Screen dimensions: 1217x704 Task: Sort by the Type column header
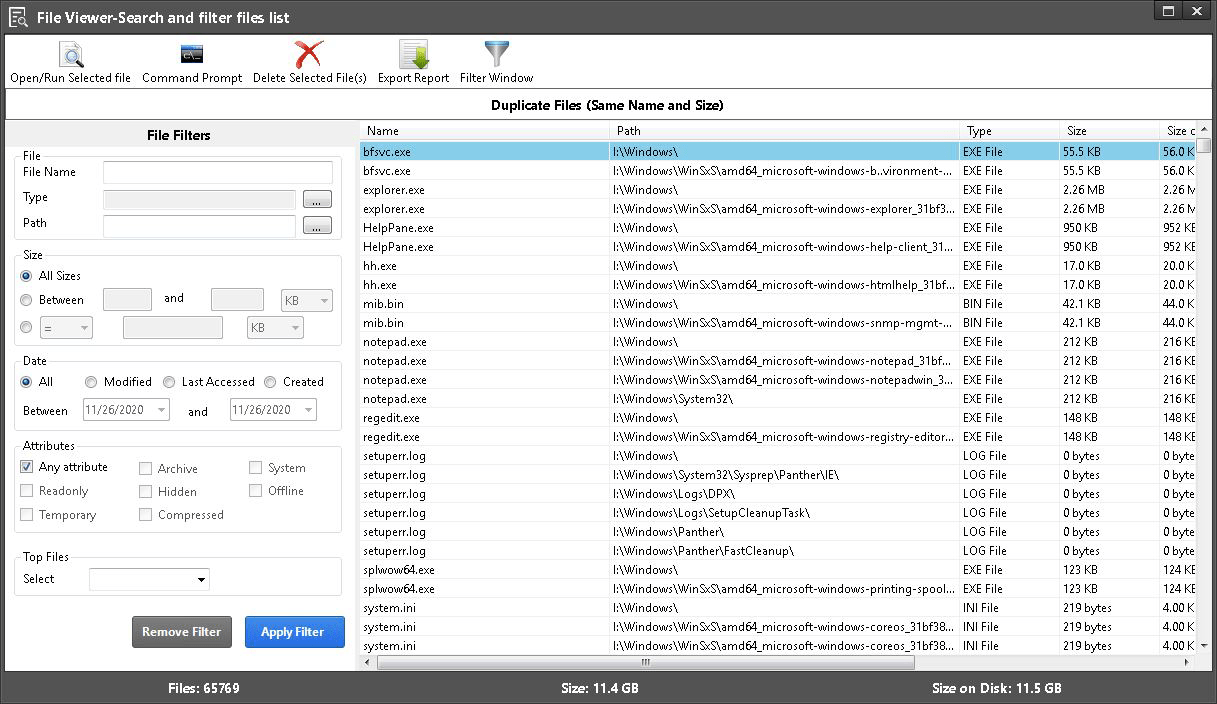pyautogui.click(x=1010, y=131)
